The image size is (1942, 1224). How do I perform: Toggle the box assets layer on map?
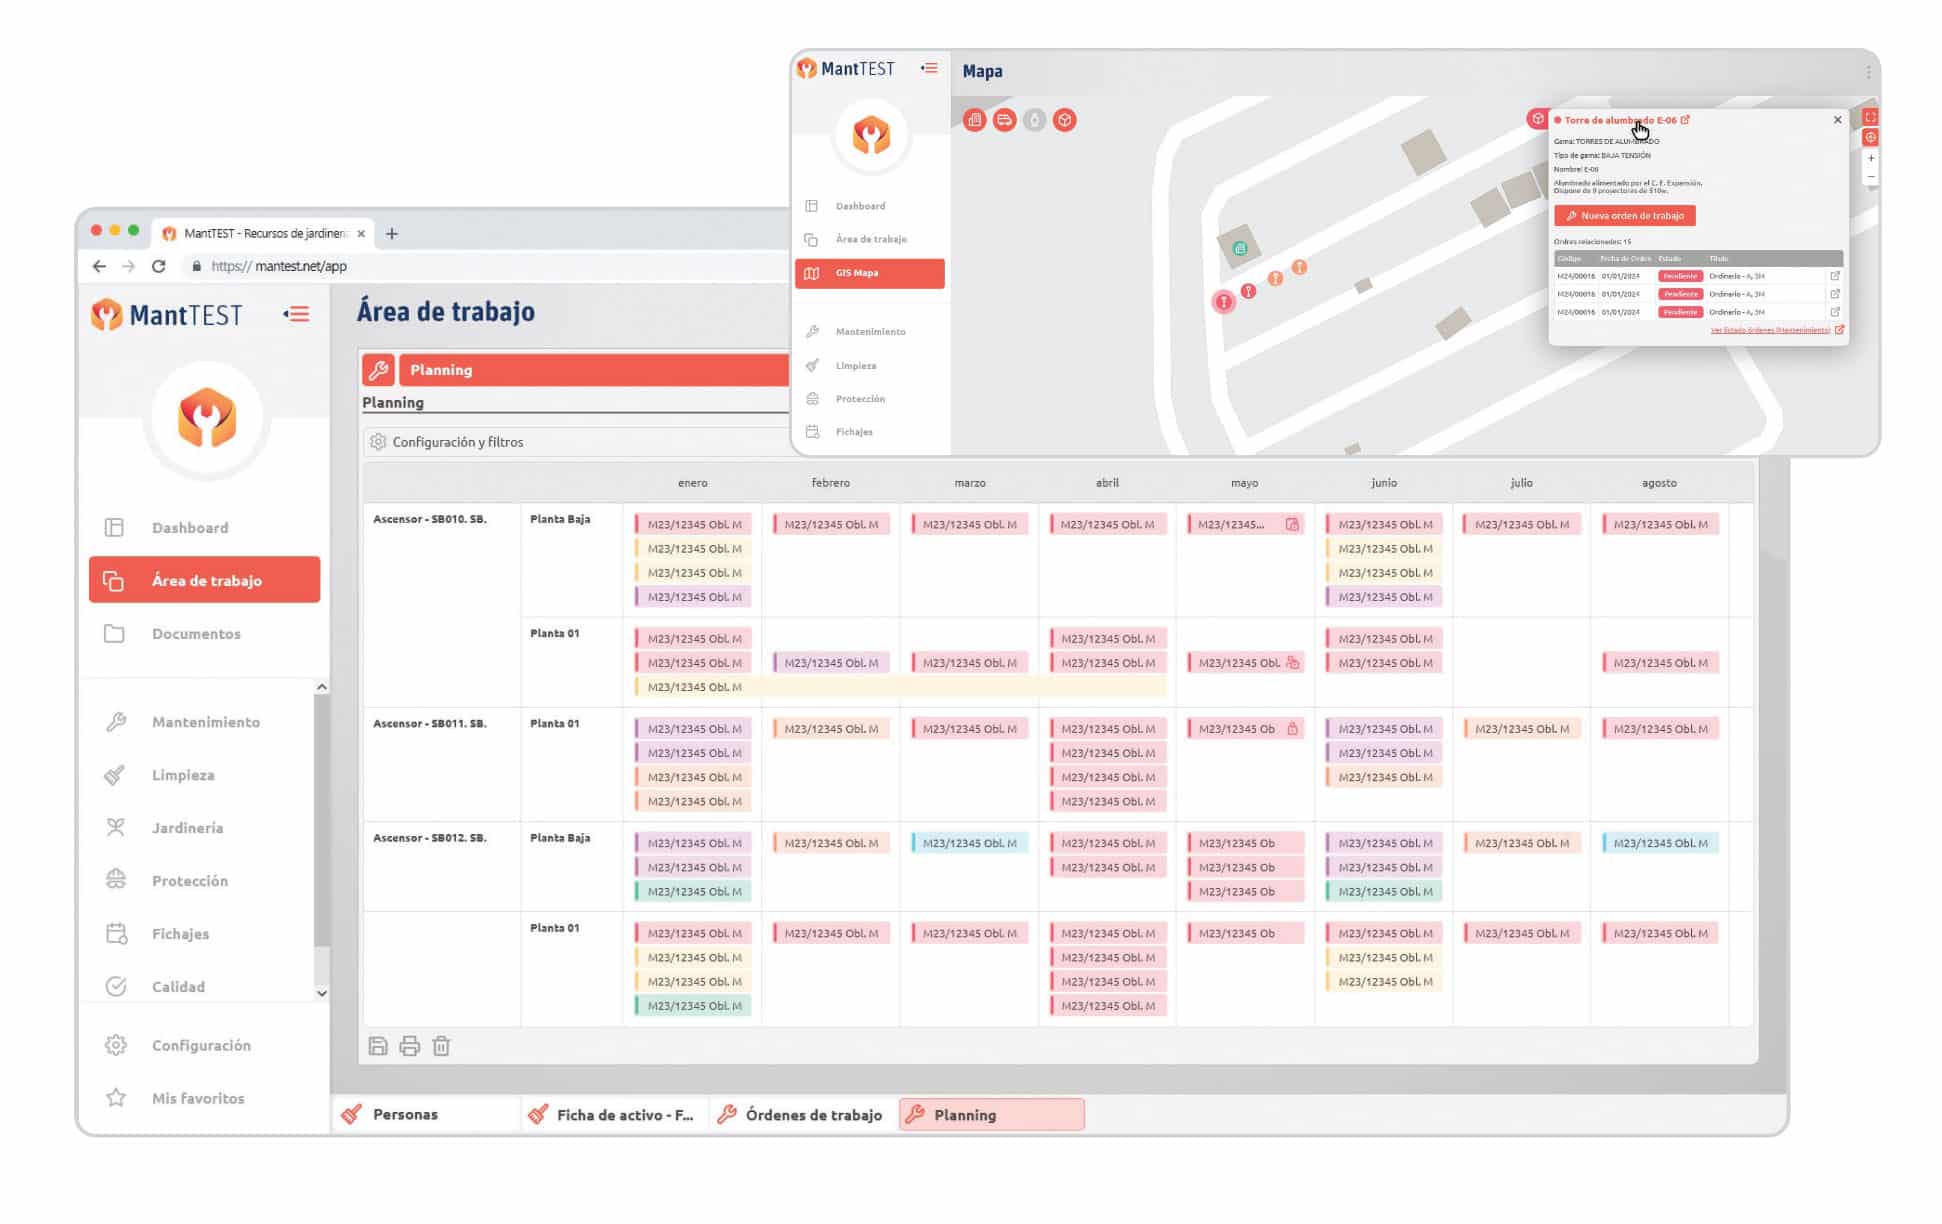[x=1064, y=120]
